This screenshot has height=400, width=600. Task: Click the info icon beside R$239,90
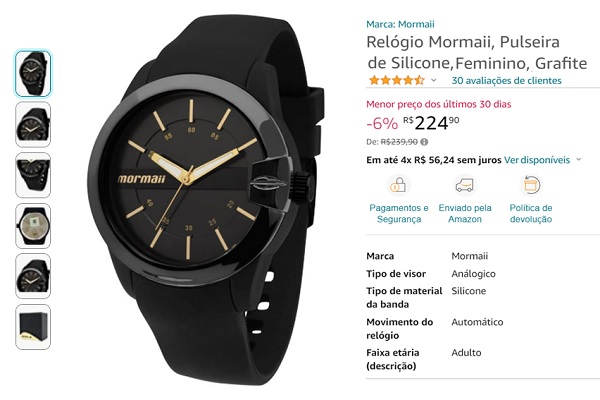coord(424,142)
